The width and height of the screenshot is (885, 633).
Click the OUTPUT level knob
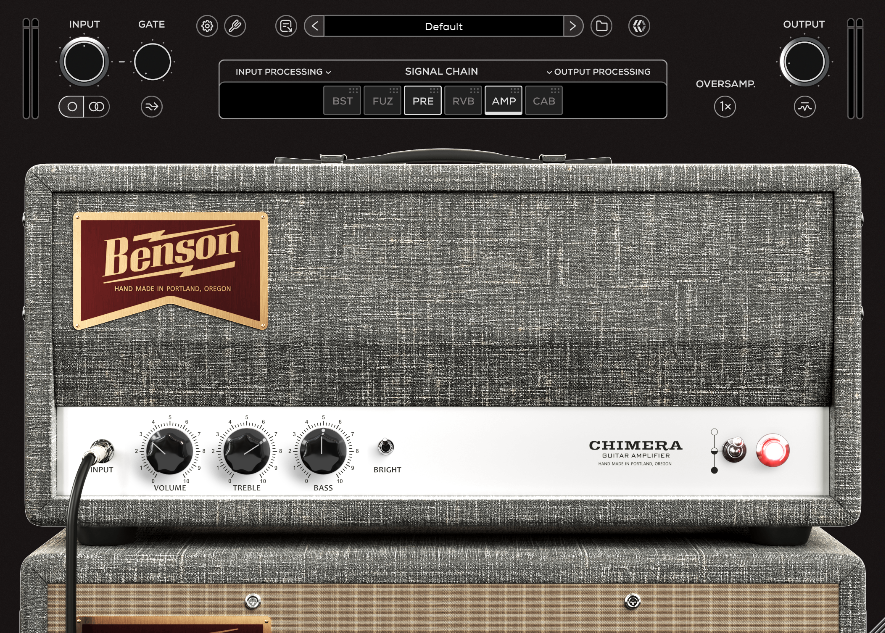point(804,60)
